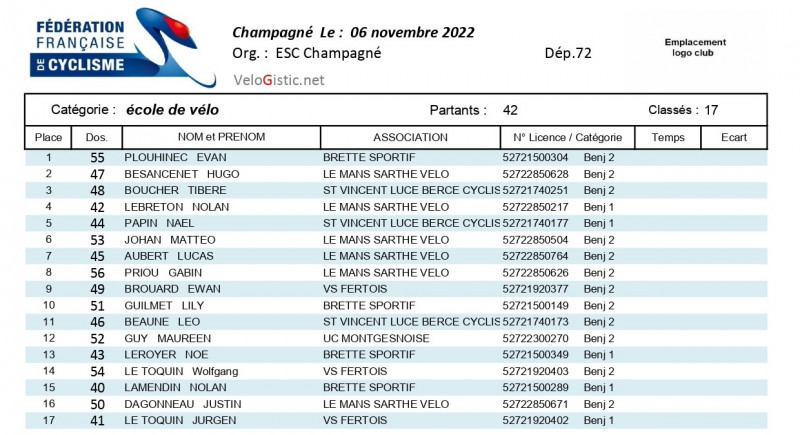
Task: Click license number 52722300270
Action: pyautogui.click(x=535, y=338)
